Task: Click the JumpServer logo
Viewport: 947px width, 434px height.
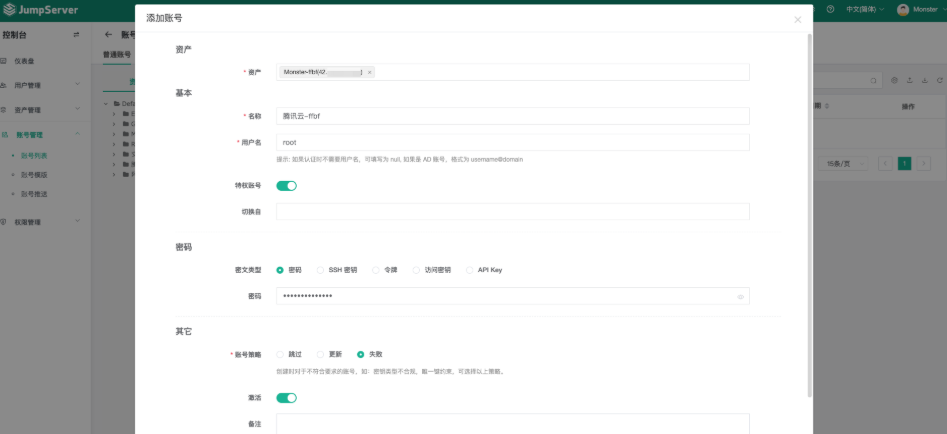Action: click(x=40, y=10)
